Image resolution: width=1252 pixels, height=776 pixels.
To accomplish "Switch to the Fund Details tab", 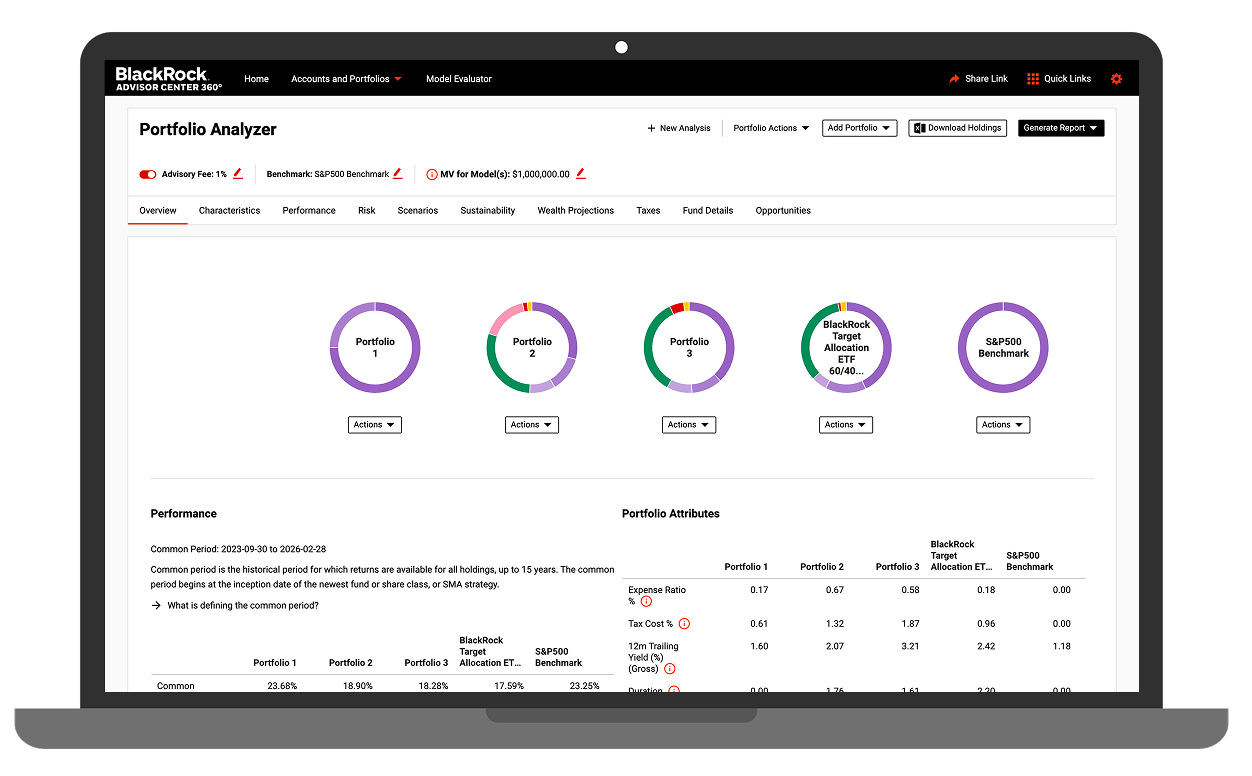I will (x=708, y=211).
